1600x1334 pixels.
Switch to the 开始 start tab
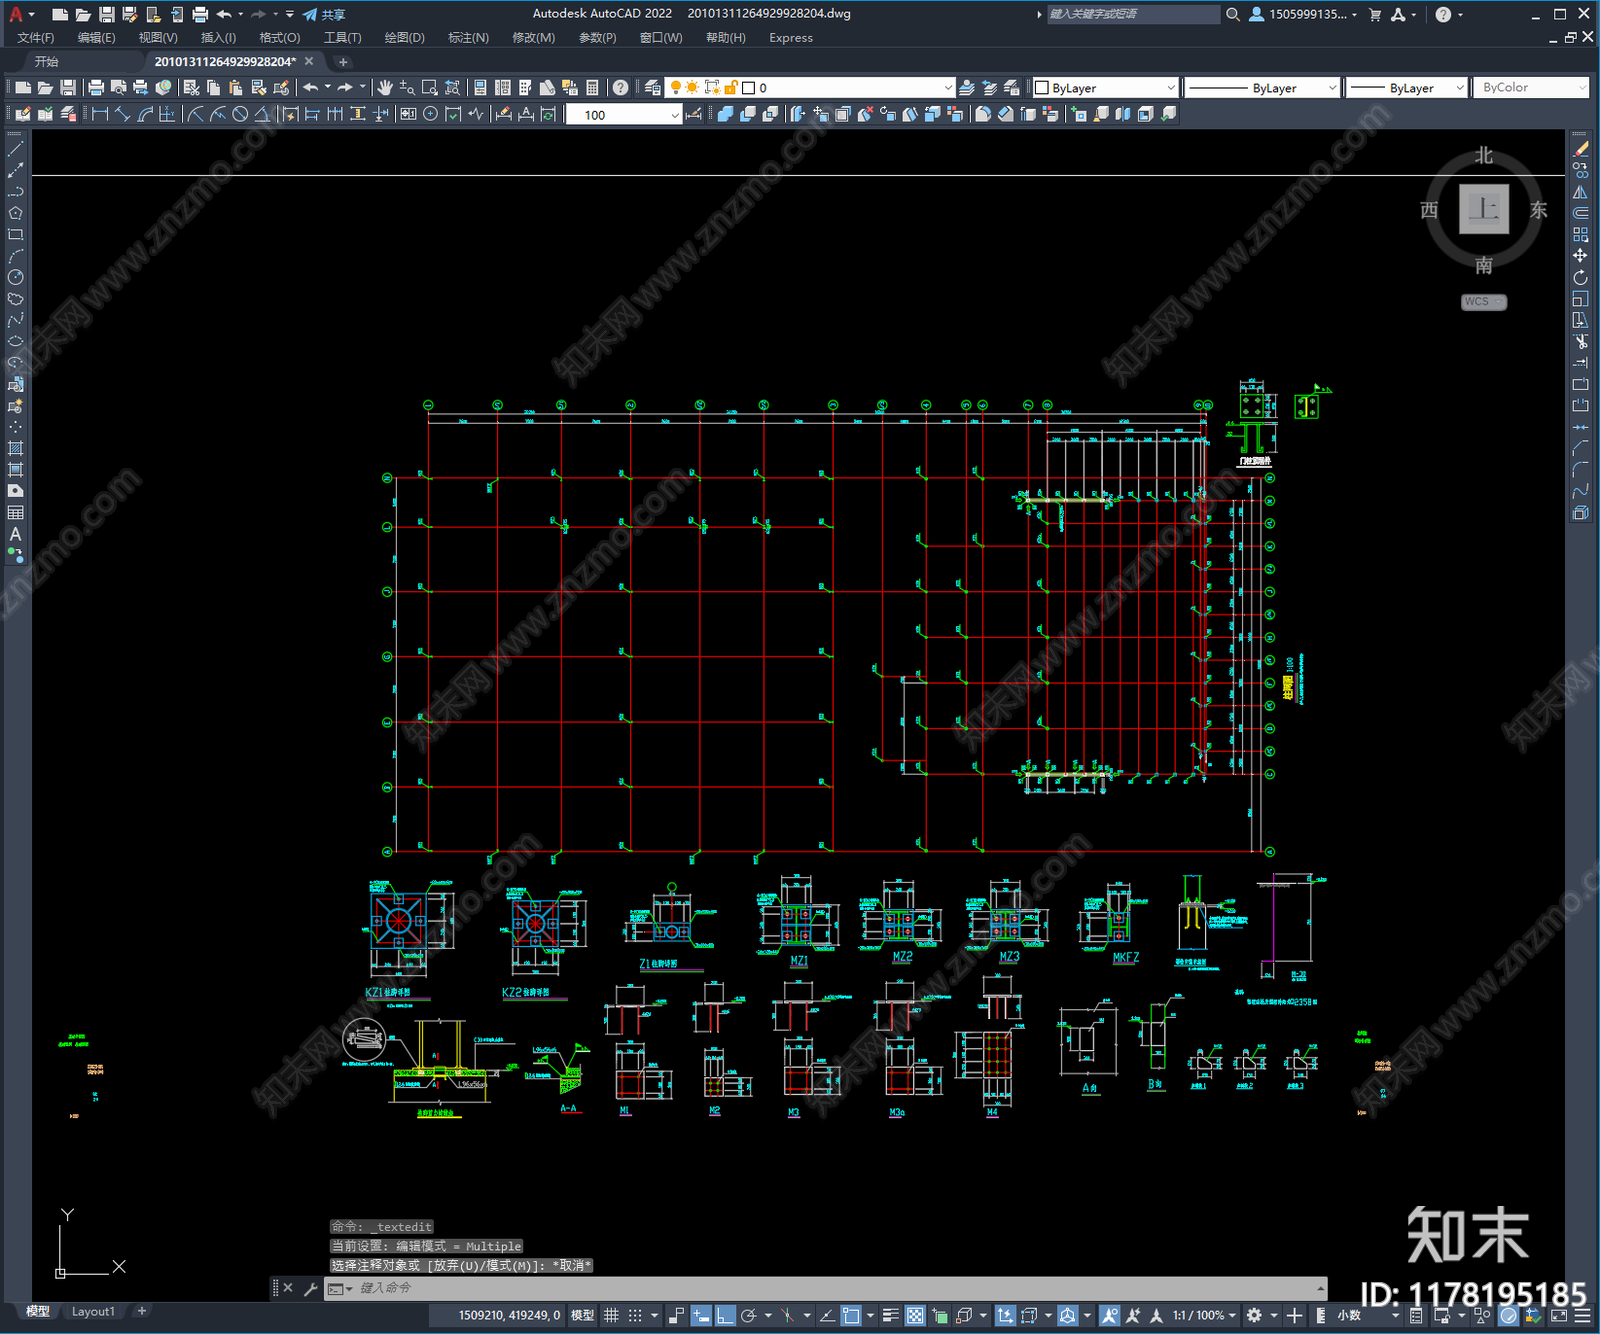pyautogui.click(x=47, y=62)
